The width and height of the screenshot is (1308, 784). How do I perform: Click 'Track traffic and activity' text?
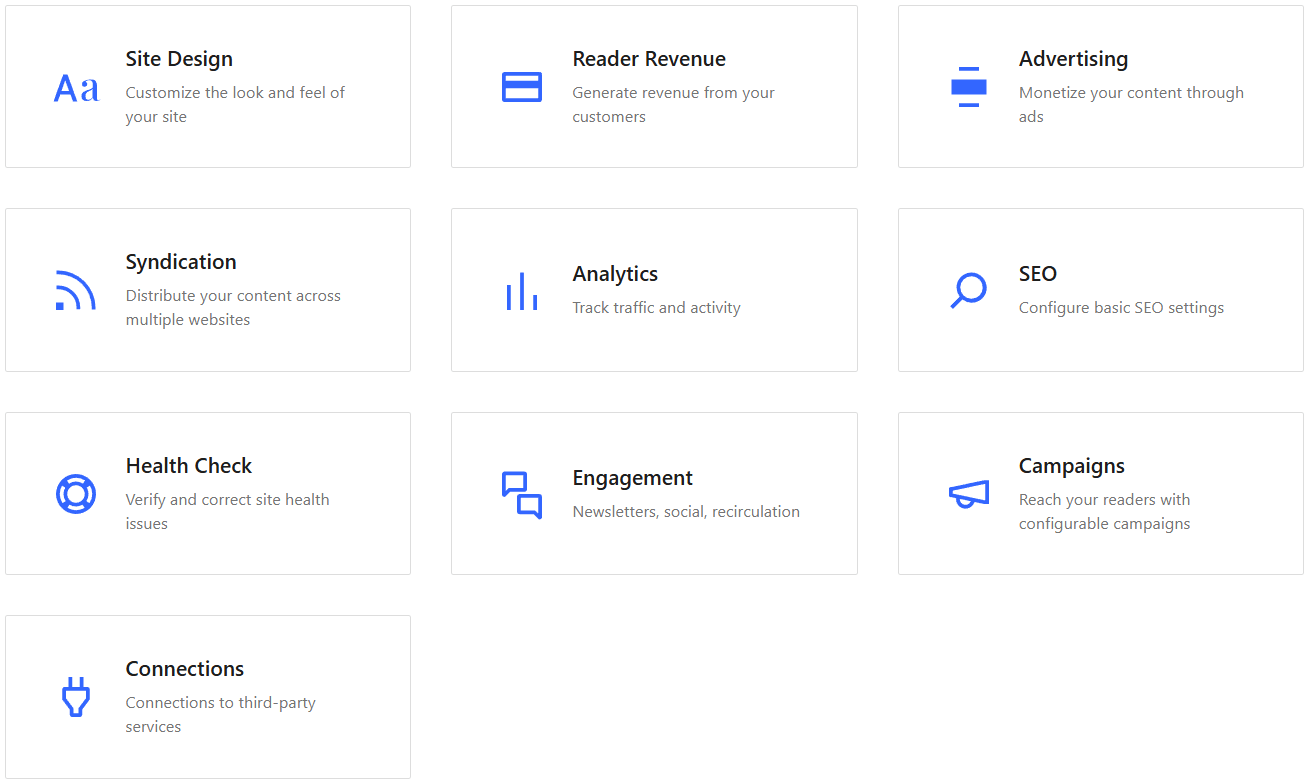656,308
